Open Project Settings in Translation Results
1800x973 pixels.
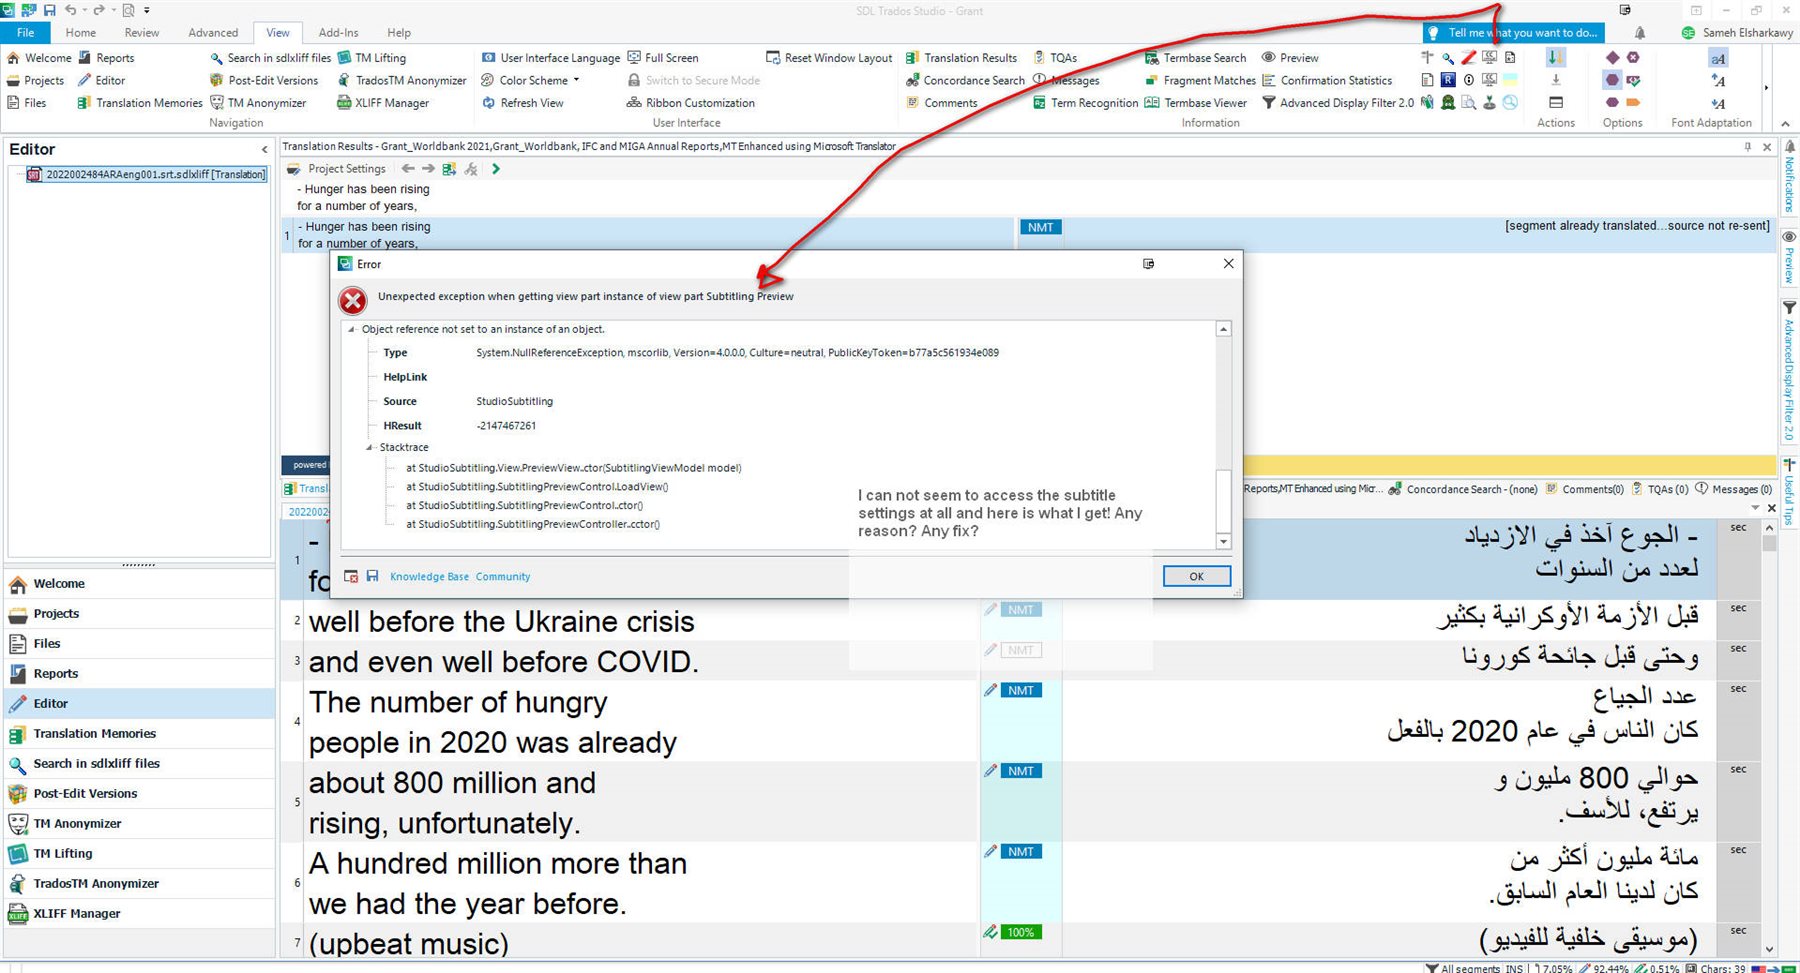click(336, 169)
